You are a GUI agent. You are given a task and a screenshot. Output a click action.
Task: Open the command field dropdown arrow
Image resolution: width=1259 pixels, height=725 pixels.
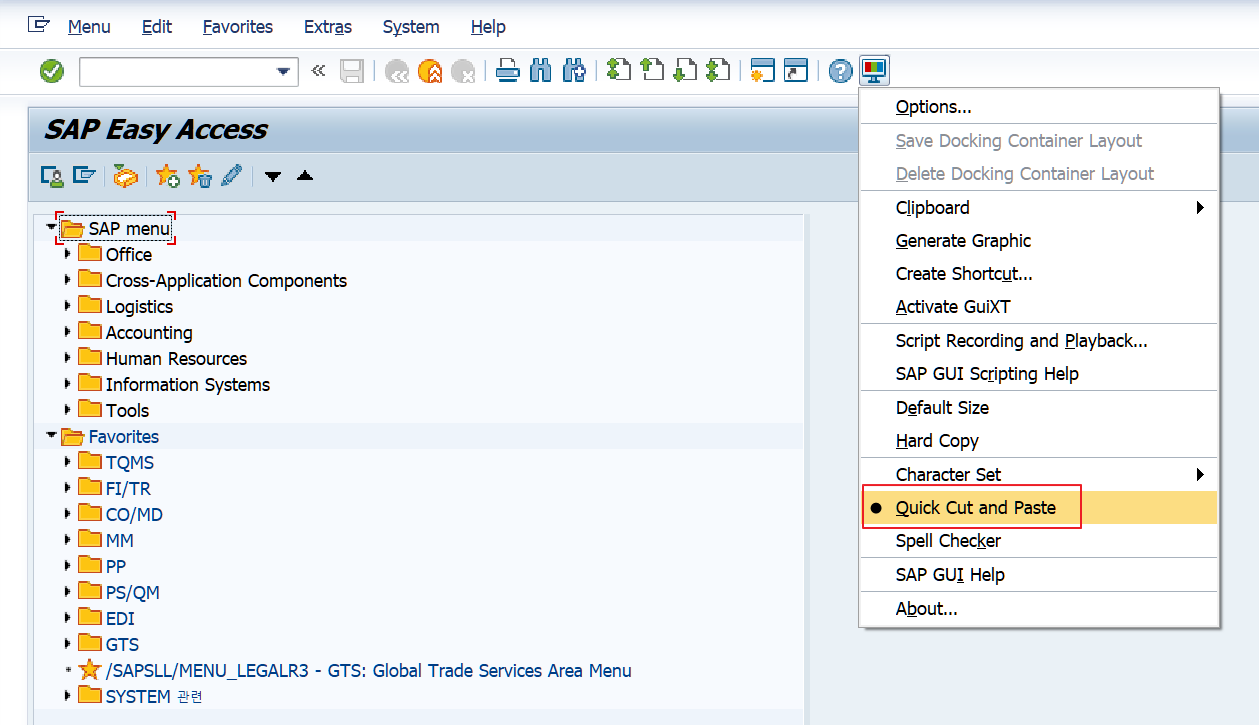[284, 72]
